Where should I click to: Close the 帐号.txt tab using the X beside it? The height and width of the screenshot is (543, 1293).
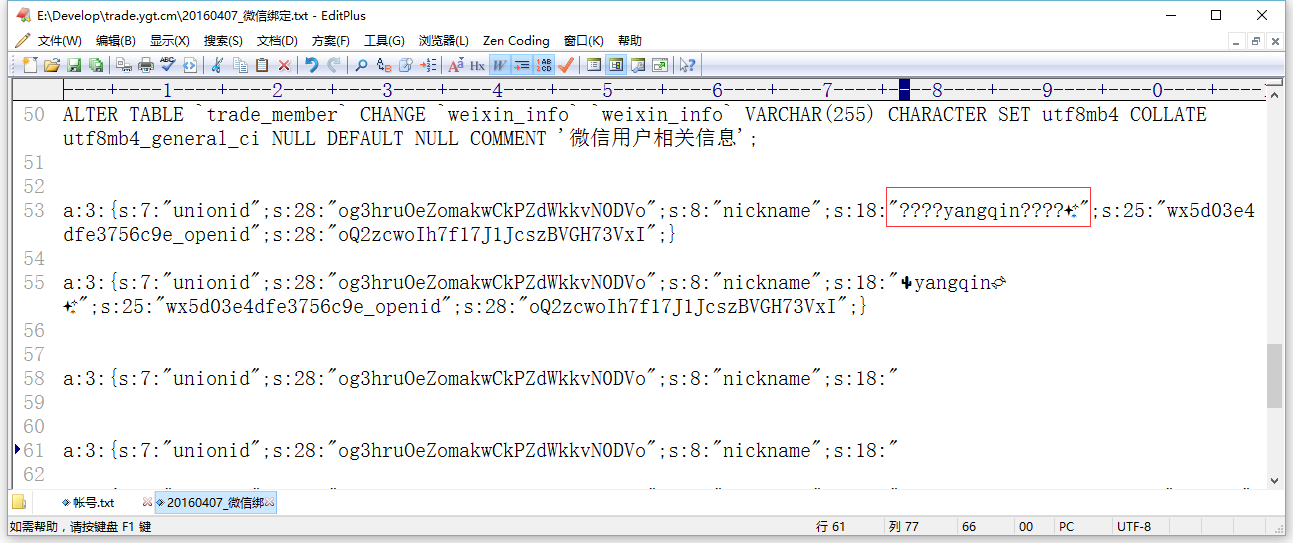(x=148, y=502)
